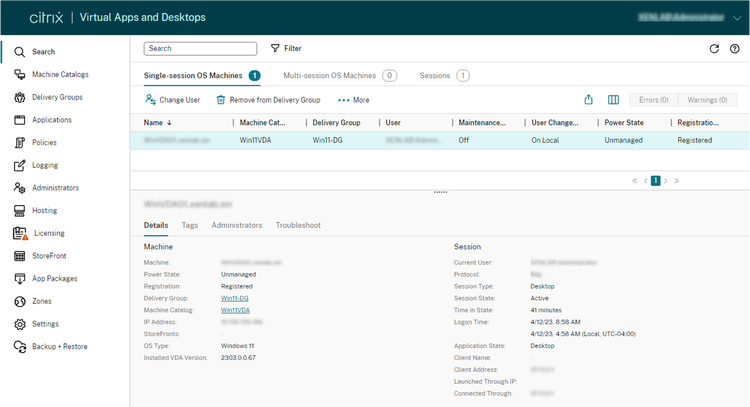This screenshot has width=750, height=407.
Task: Click the pane splitter handle above details
Action: point(441,192)
